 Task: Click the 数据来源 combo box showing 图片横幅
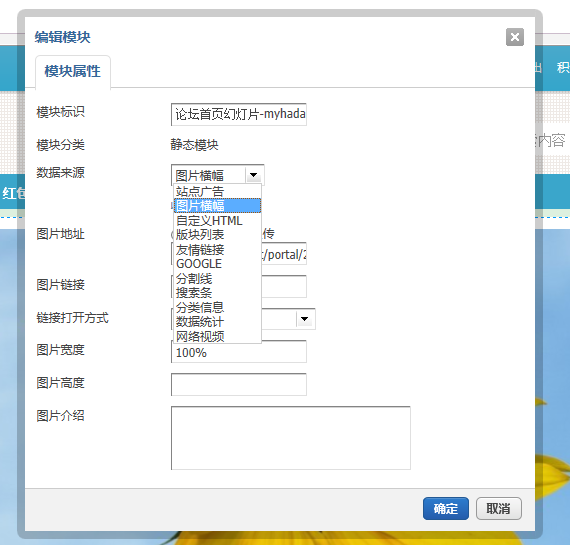(217, 175)
